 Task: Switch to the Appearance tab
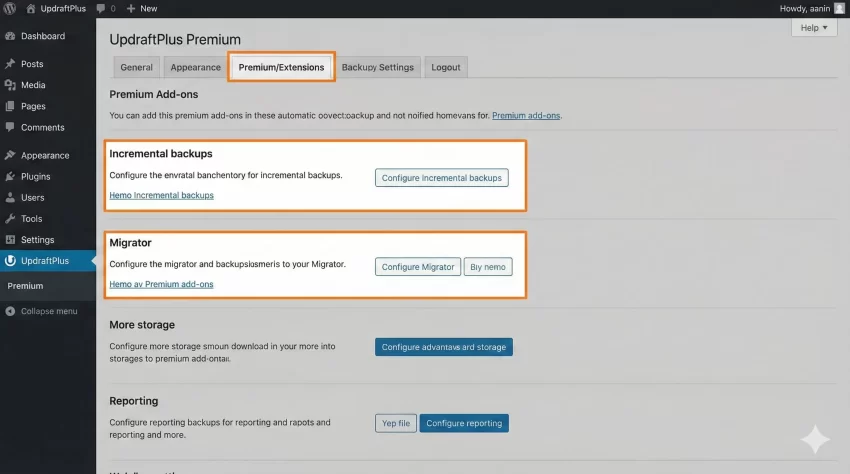click(x=195, y=67)
